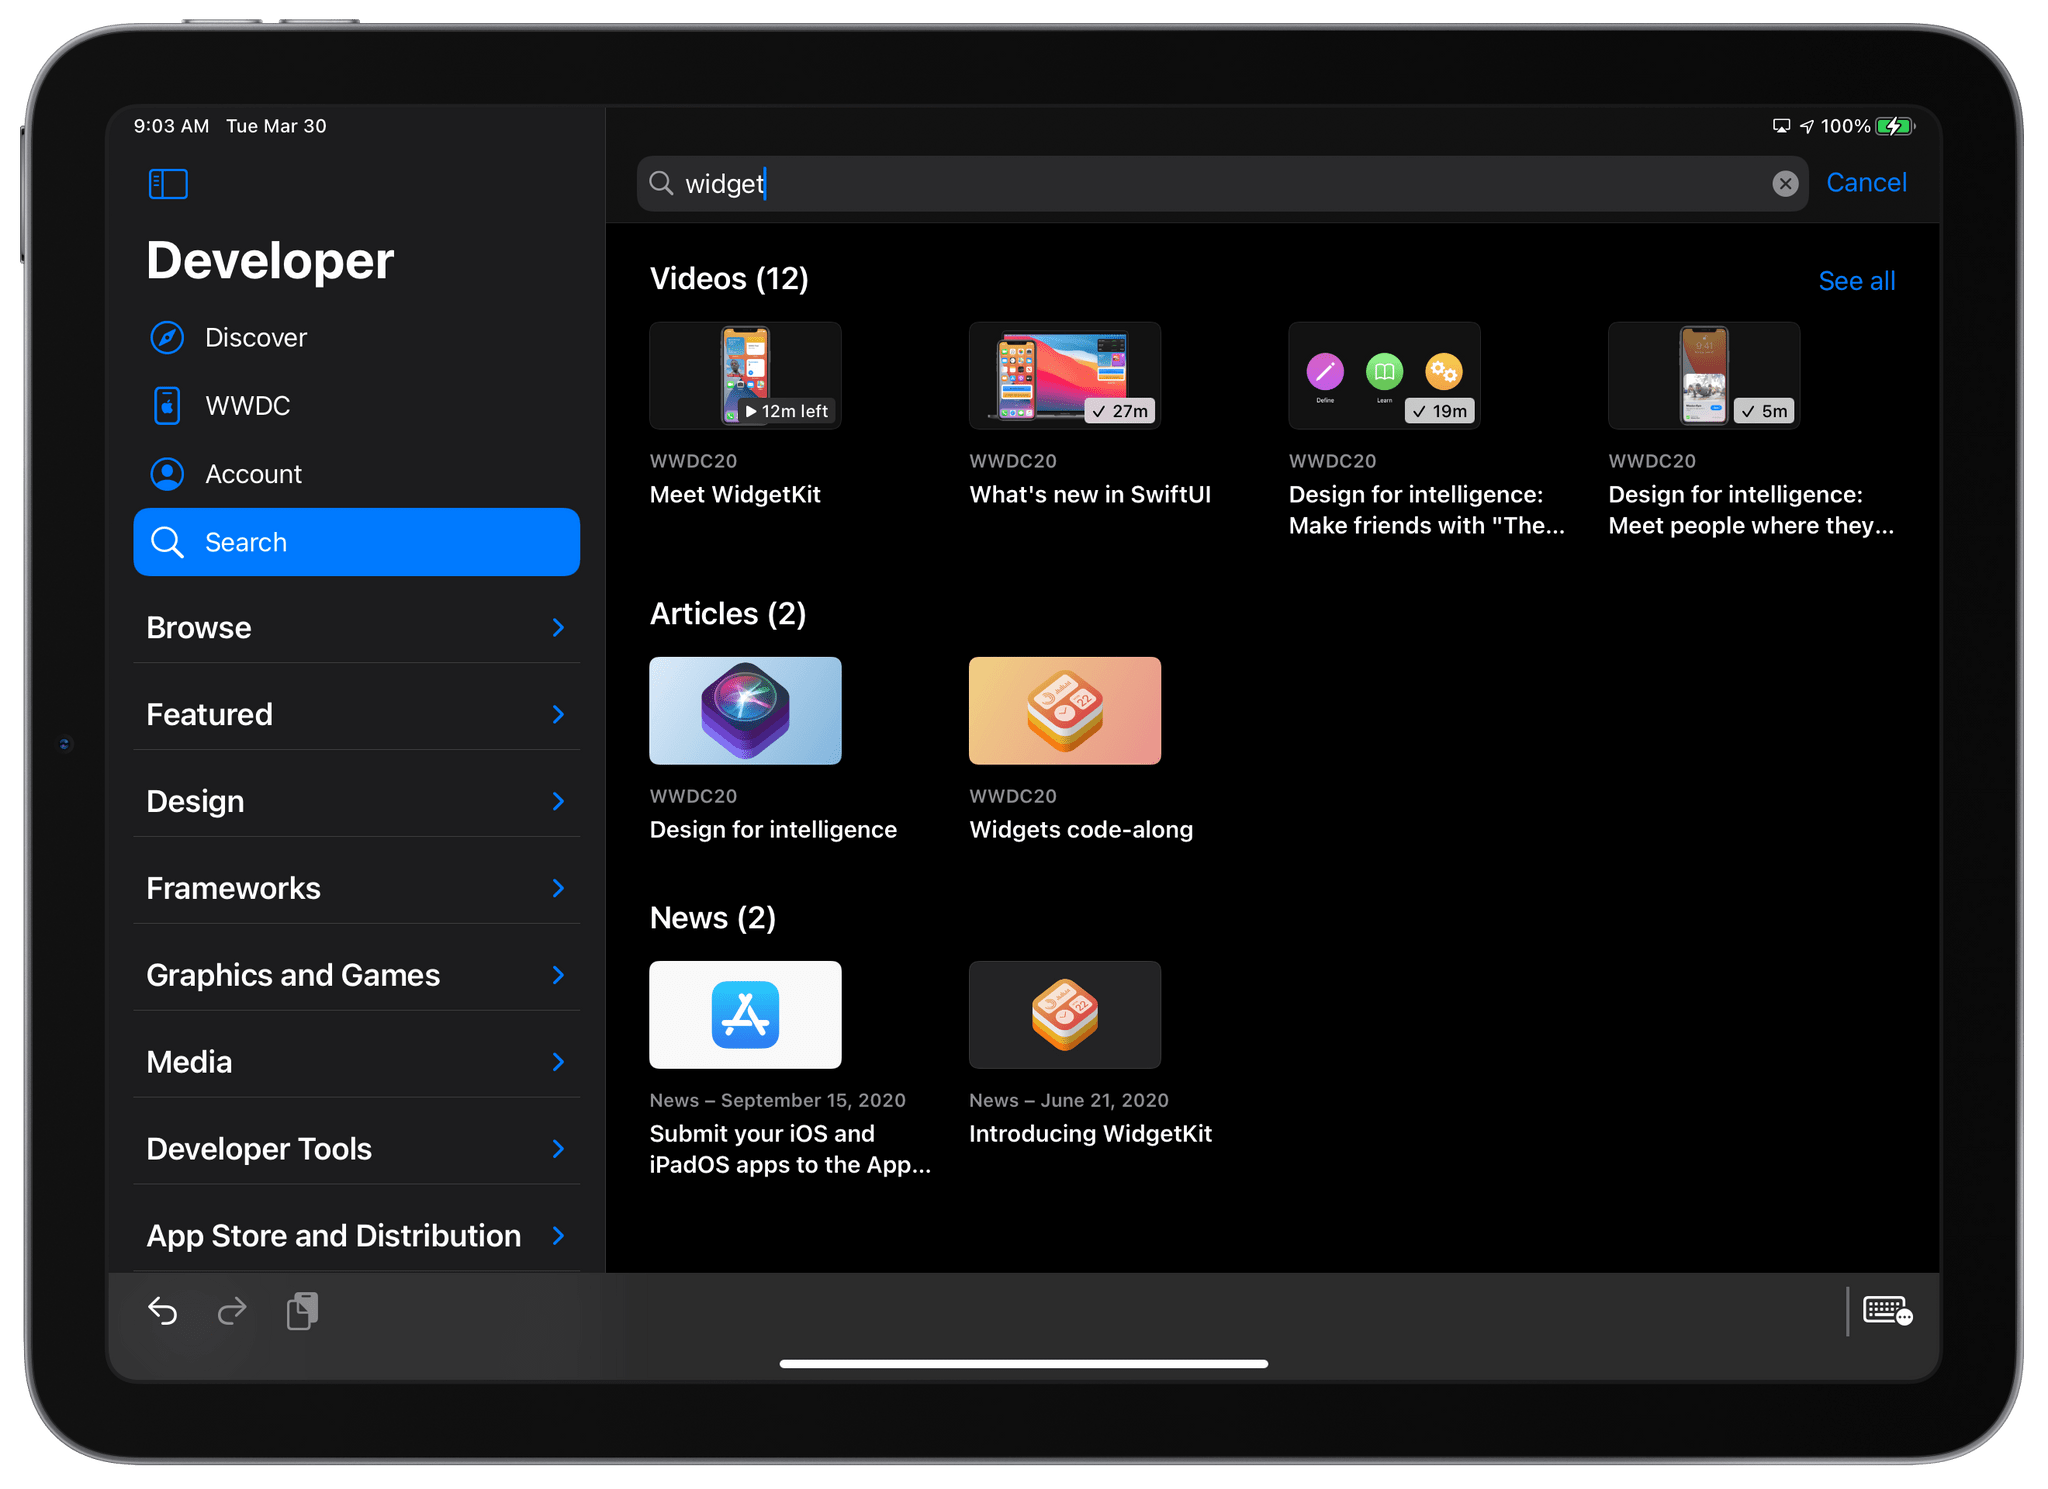Click See all for Videos results
The height and width of the screenshot is (1489, 2048).
pyautogui.click(x=1857, y=280)
